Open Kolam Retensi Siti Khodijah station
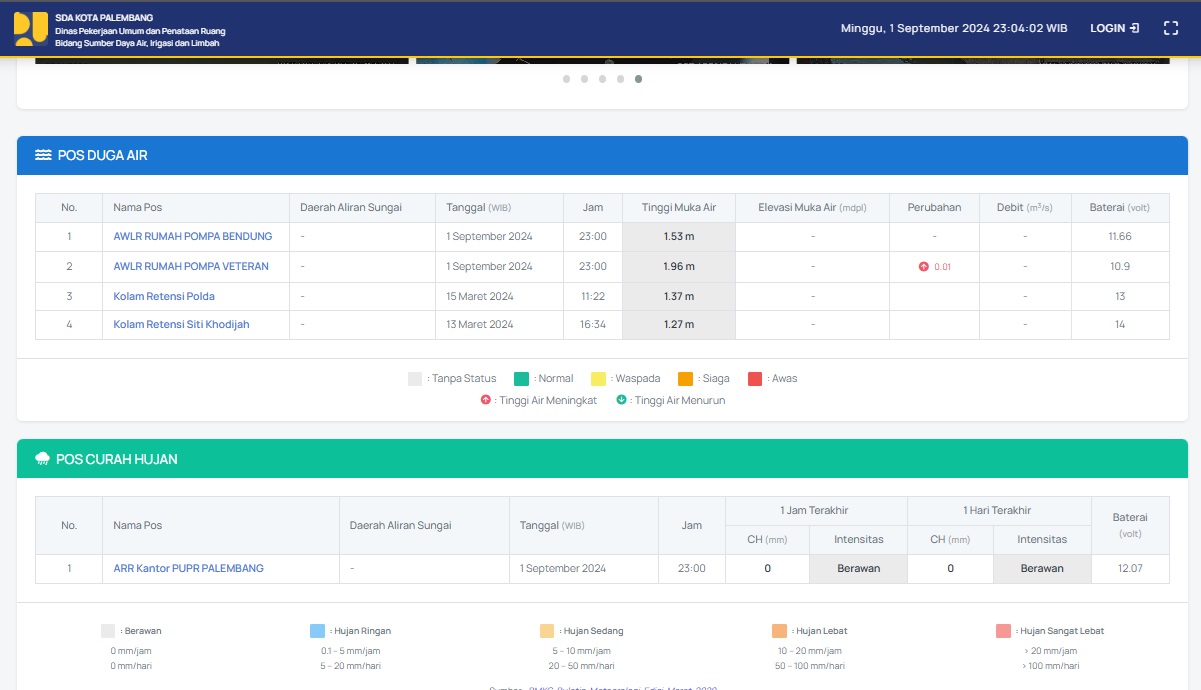 point(181,325)
